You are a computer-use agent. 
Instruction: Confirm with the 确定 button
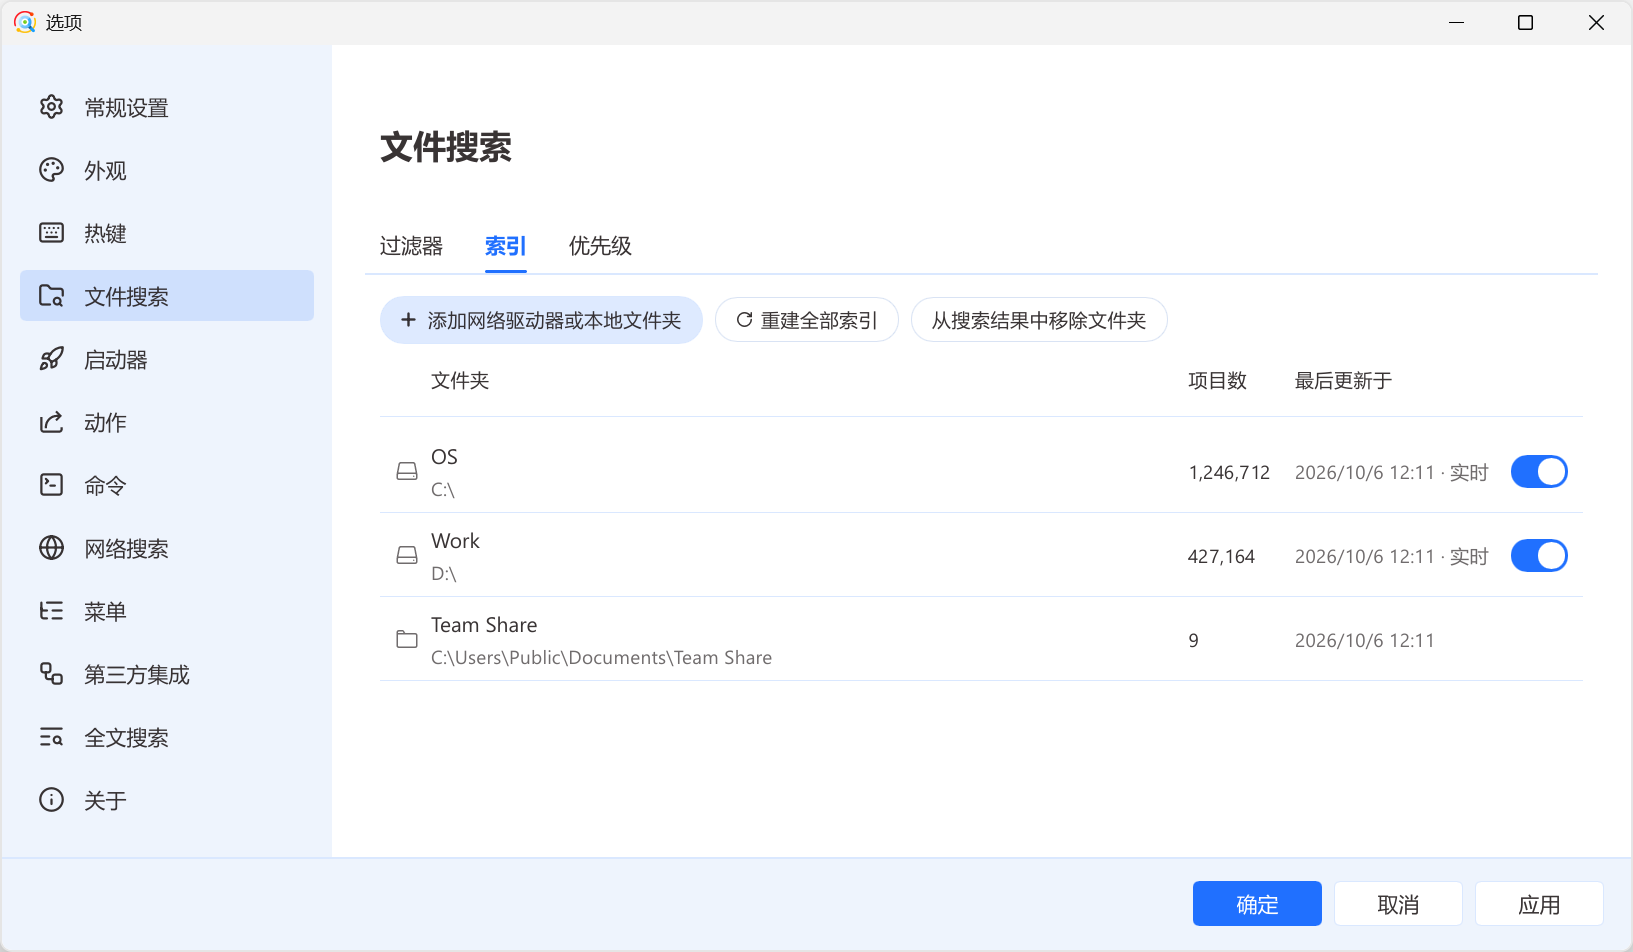1257,904
